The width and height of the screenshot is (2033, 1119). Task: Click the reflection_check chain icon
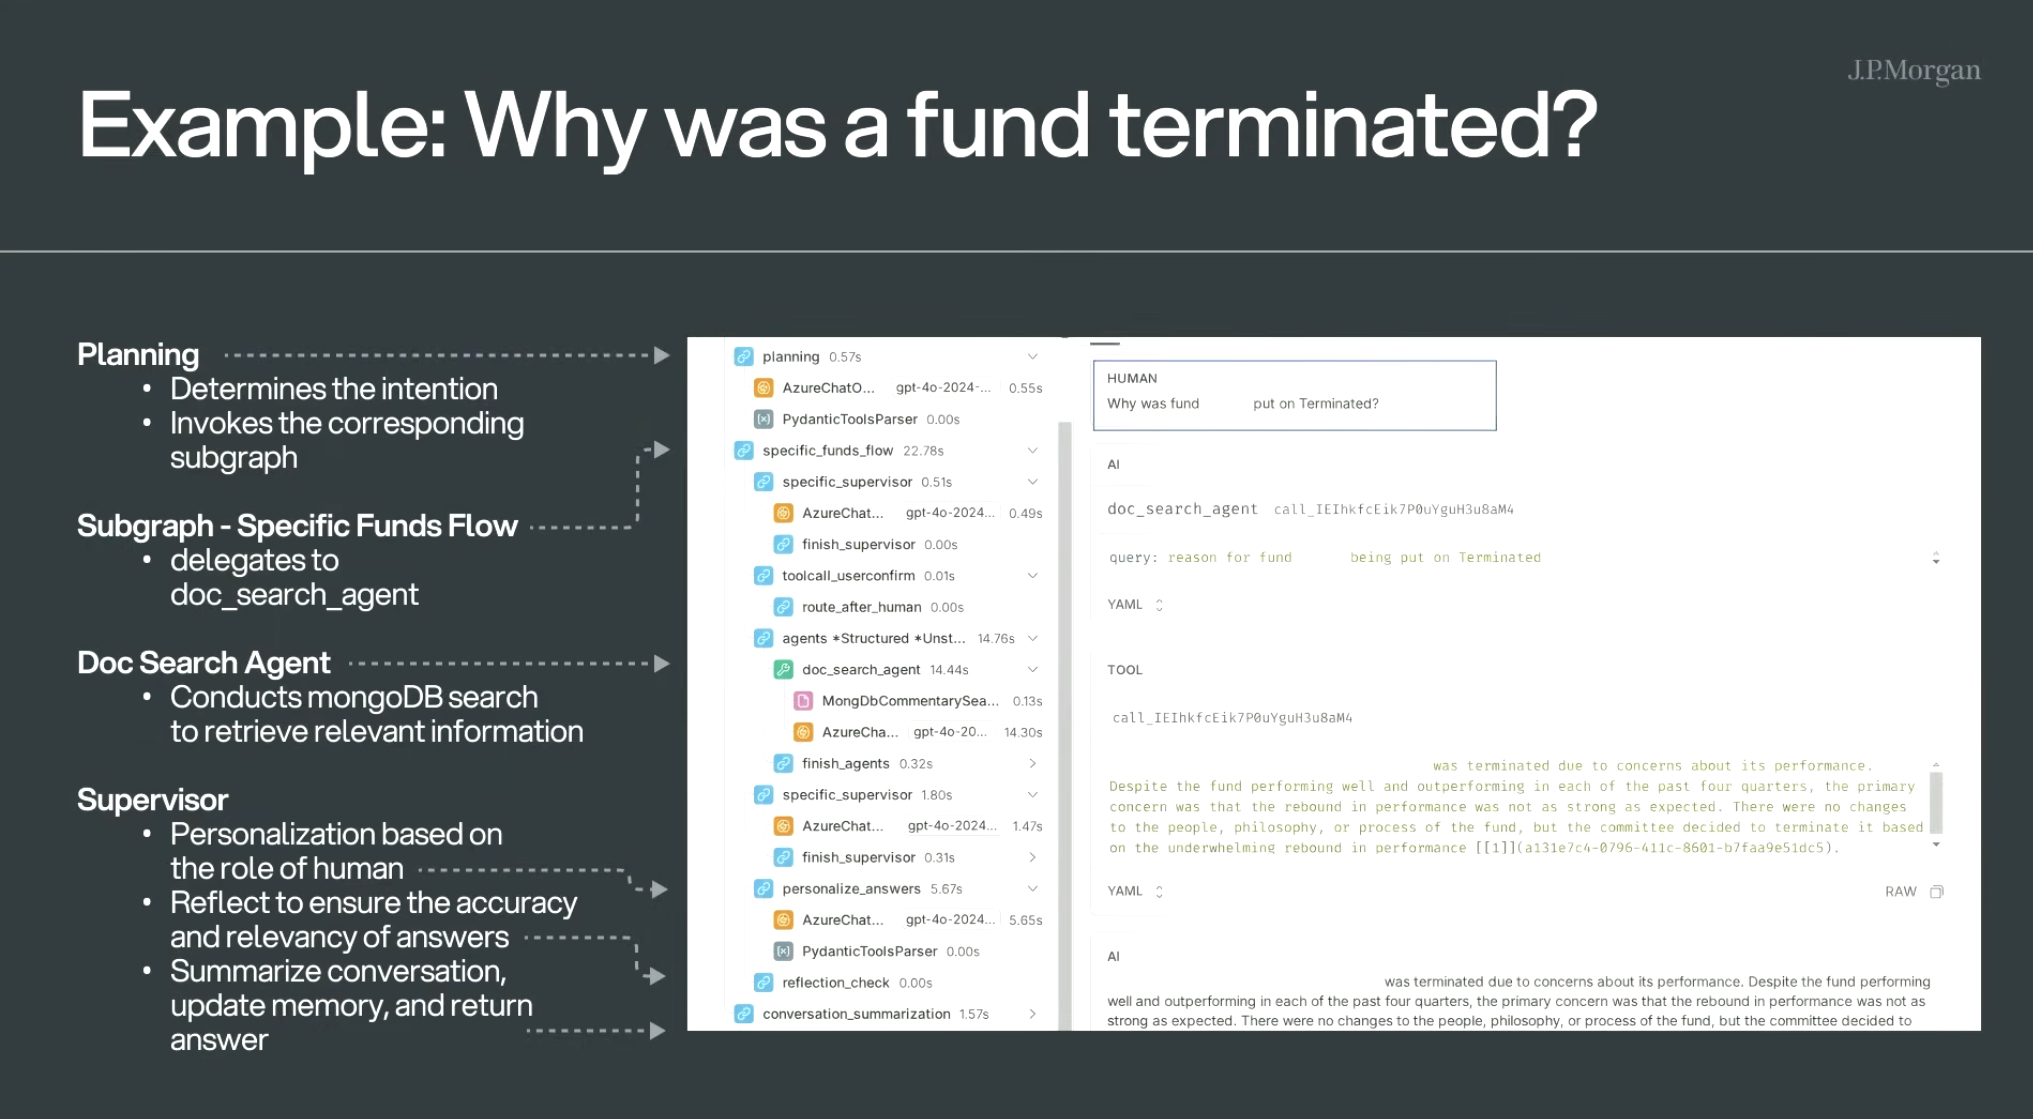[x=764, y=983]
